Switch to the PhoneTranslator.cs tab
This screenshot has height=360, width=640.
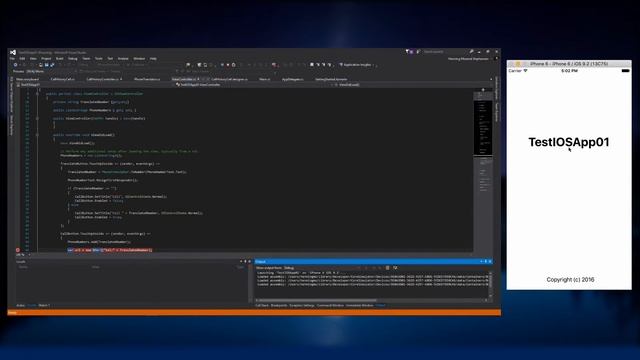pyautogui.click(x=147, y=79)
